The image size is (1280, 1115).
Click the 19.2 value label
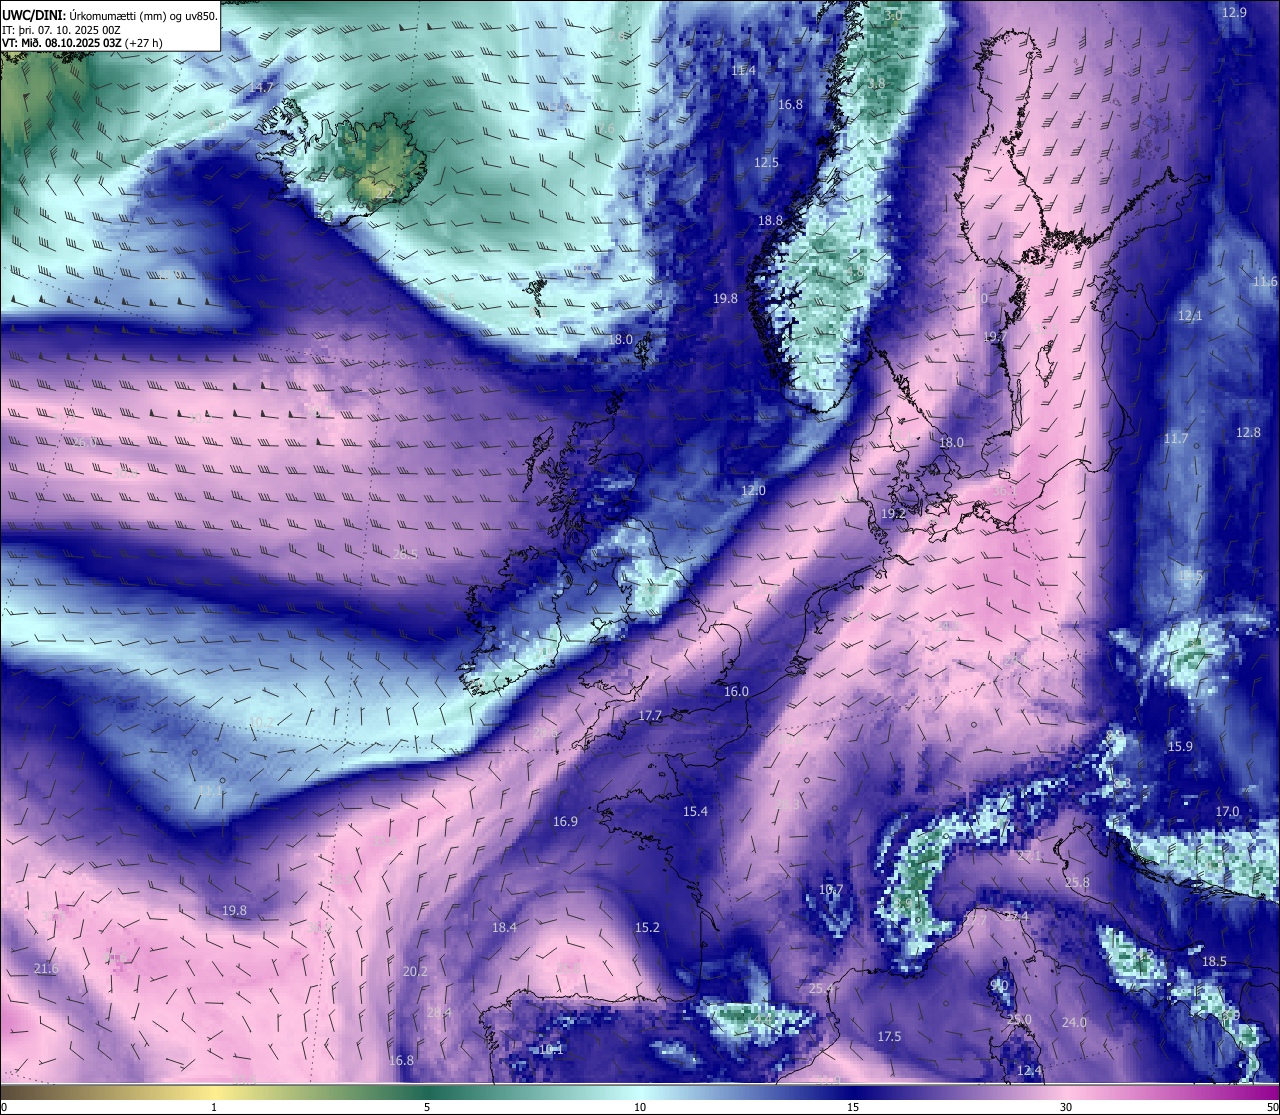[893, 513]
